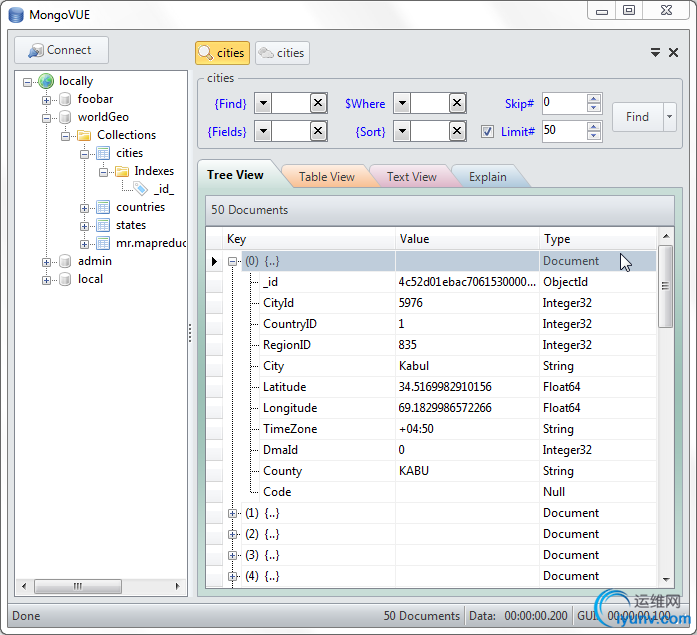Image resolution: width=697 pixels, height=635 pixels.
Task: Select the second cities tab
Action: [282, 53]
